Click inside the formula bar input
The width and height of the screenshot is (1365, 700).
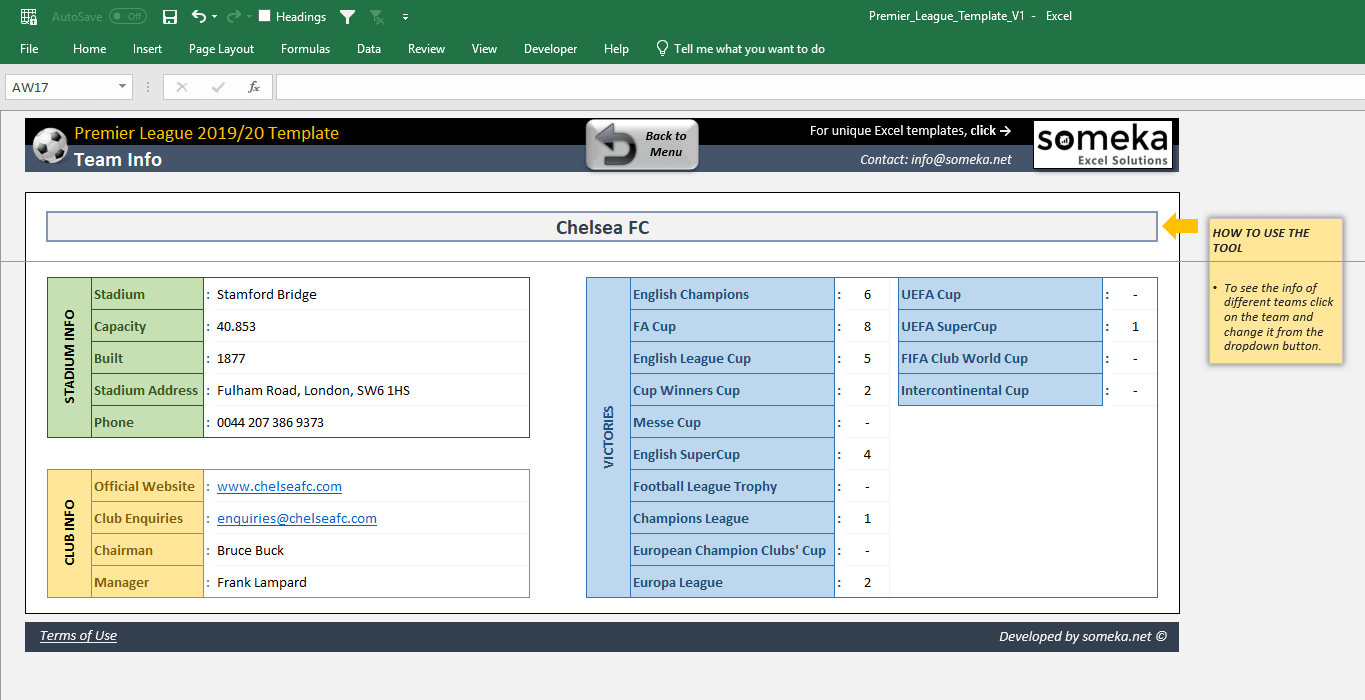(x=820, y=87)
